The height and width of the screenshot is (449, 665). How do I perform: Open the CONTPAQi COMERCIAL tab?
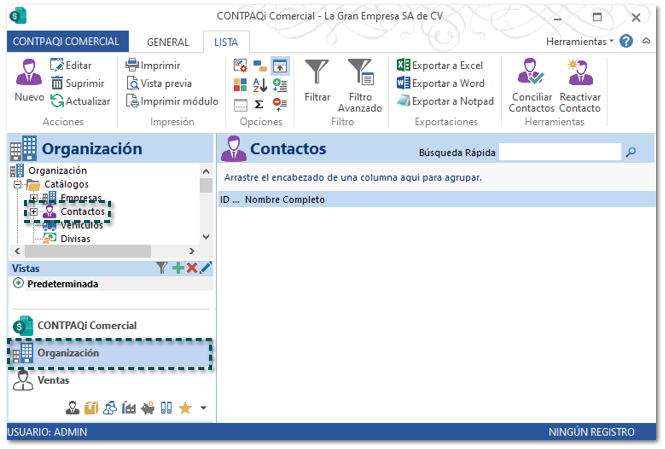66,42
